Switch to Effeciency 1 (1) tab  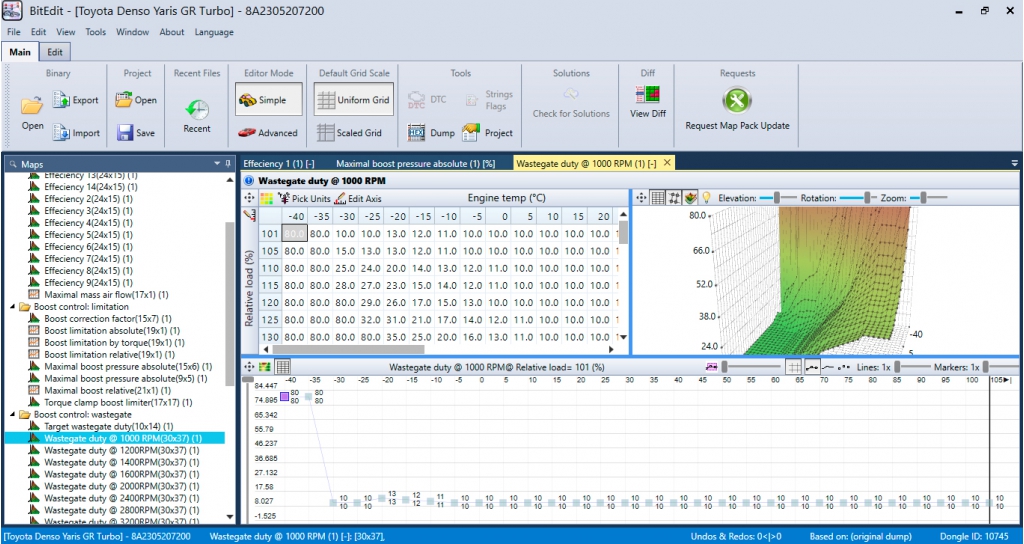click(x=279, y=163)
